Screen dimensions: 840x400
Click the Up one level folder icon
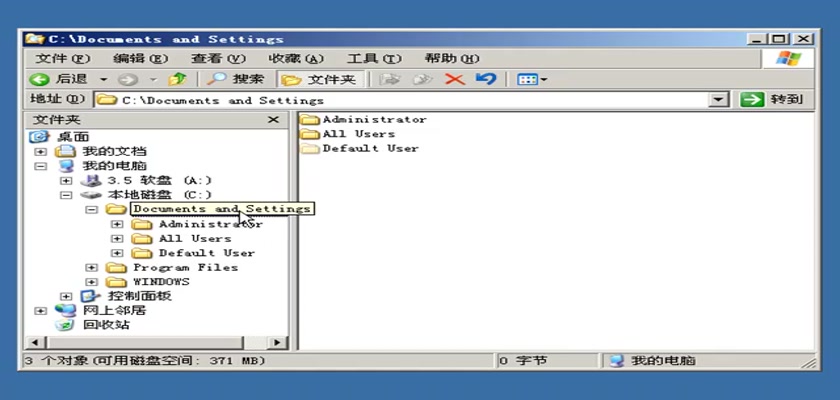click(178, 79)
